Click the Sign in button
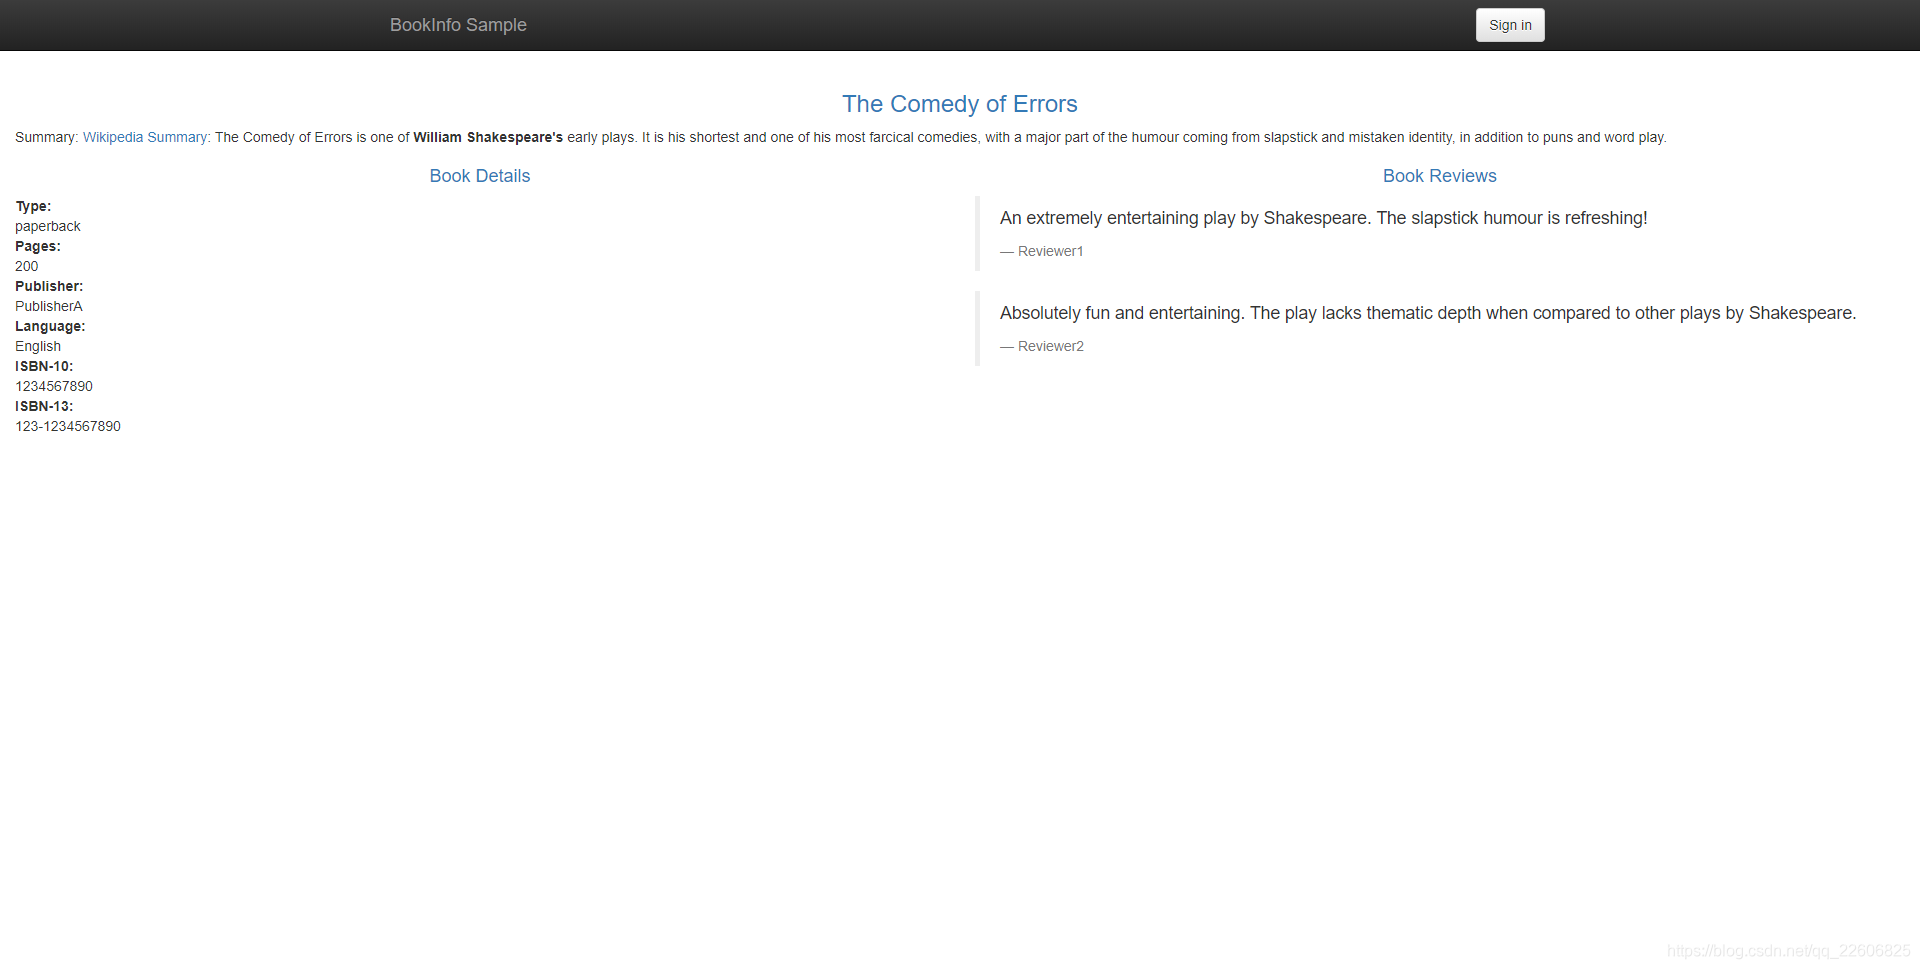 1510,25
